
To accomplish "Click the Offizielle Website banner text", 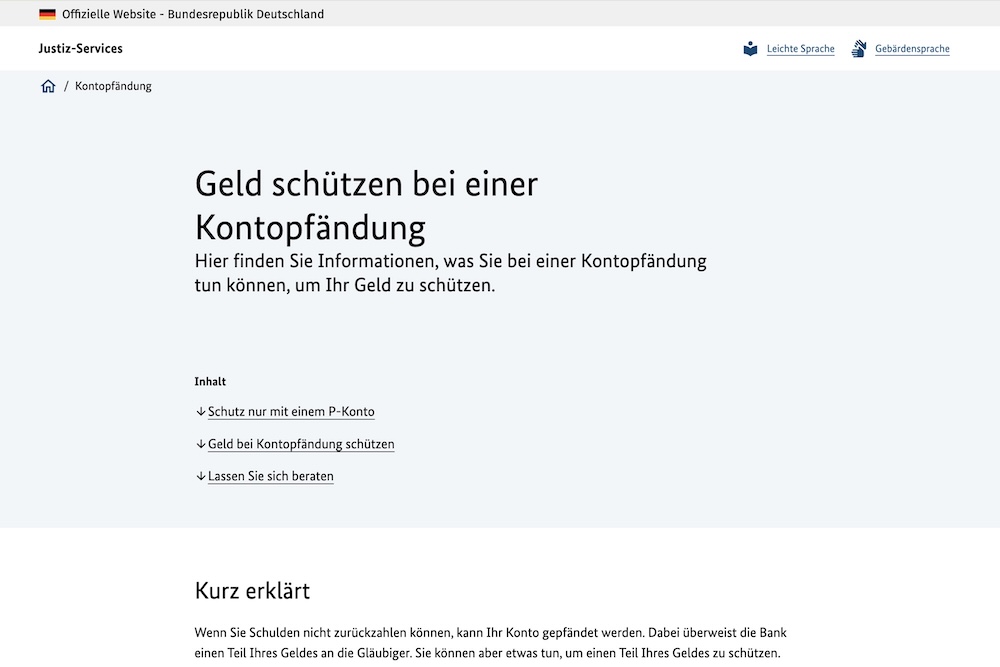I will (x=192, y=13).
